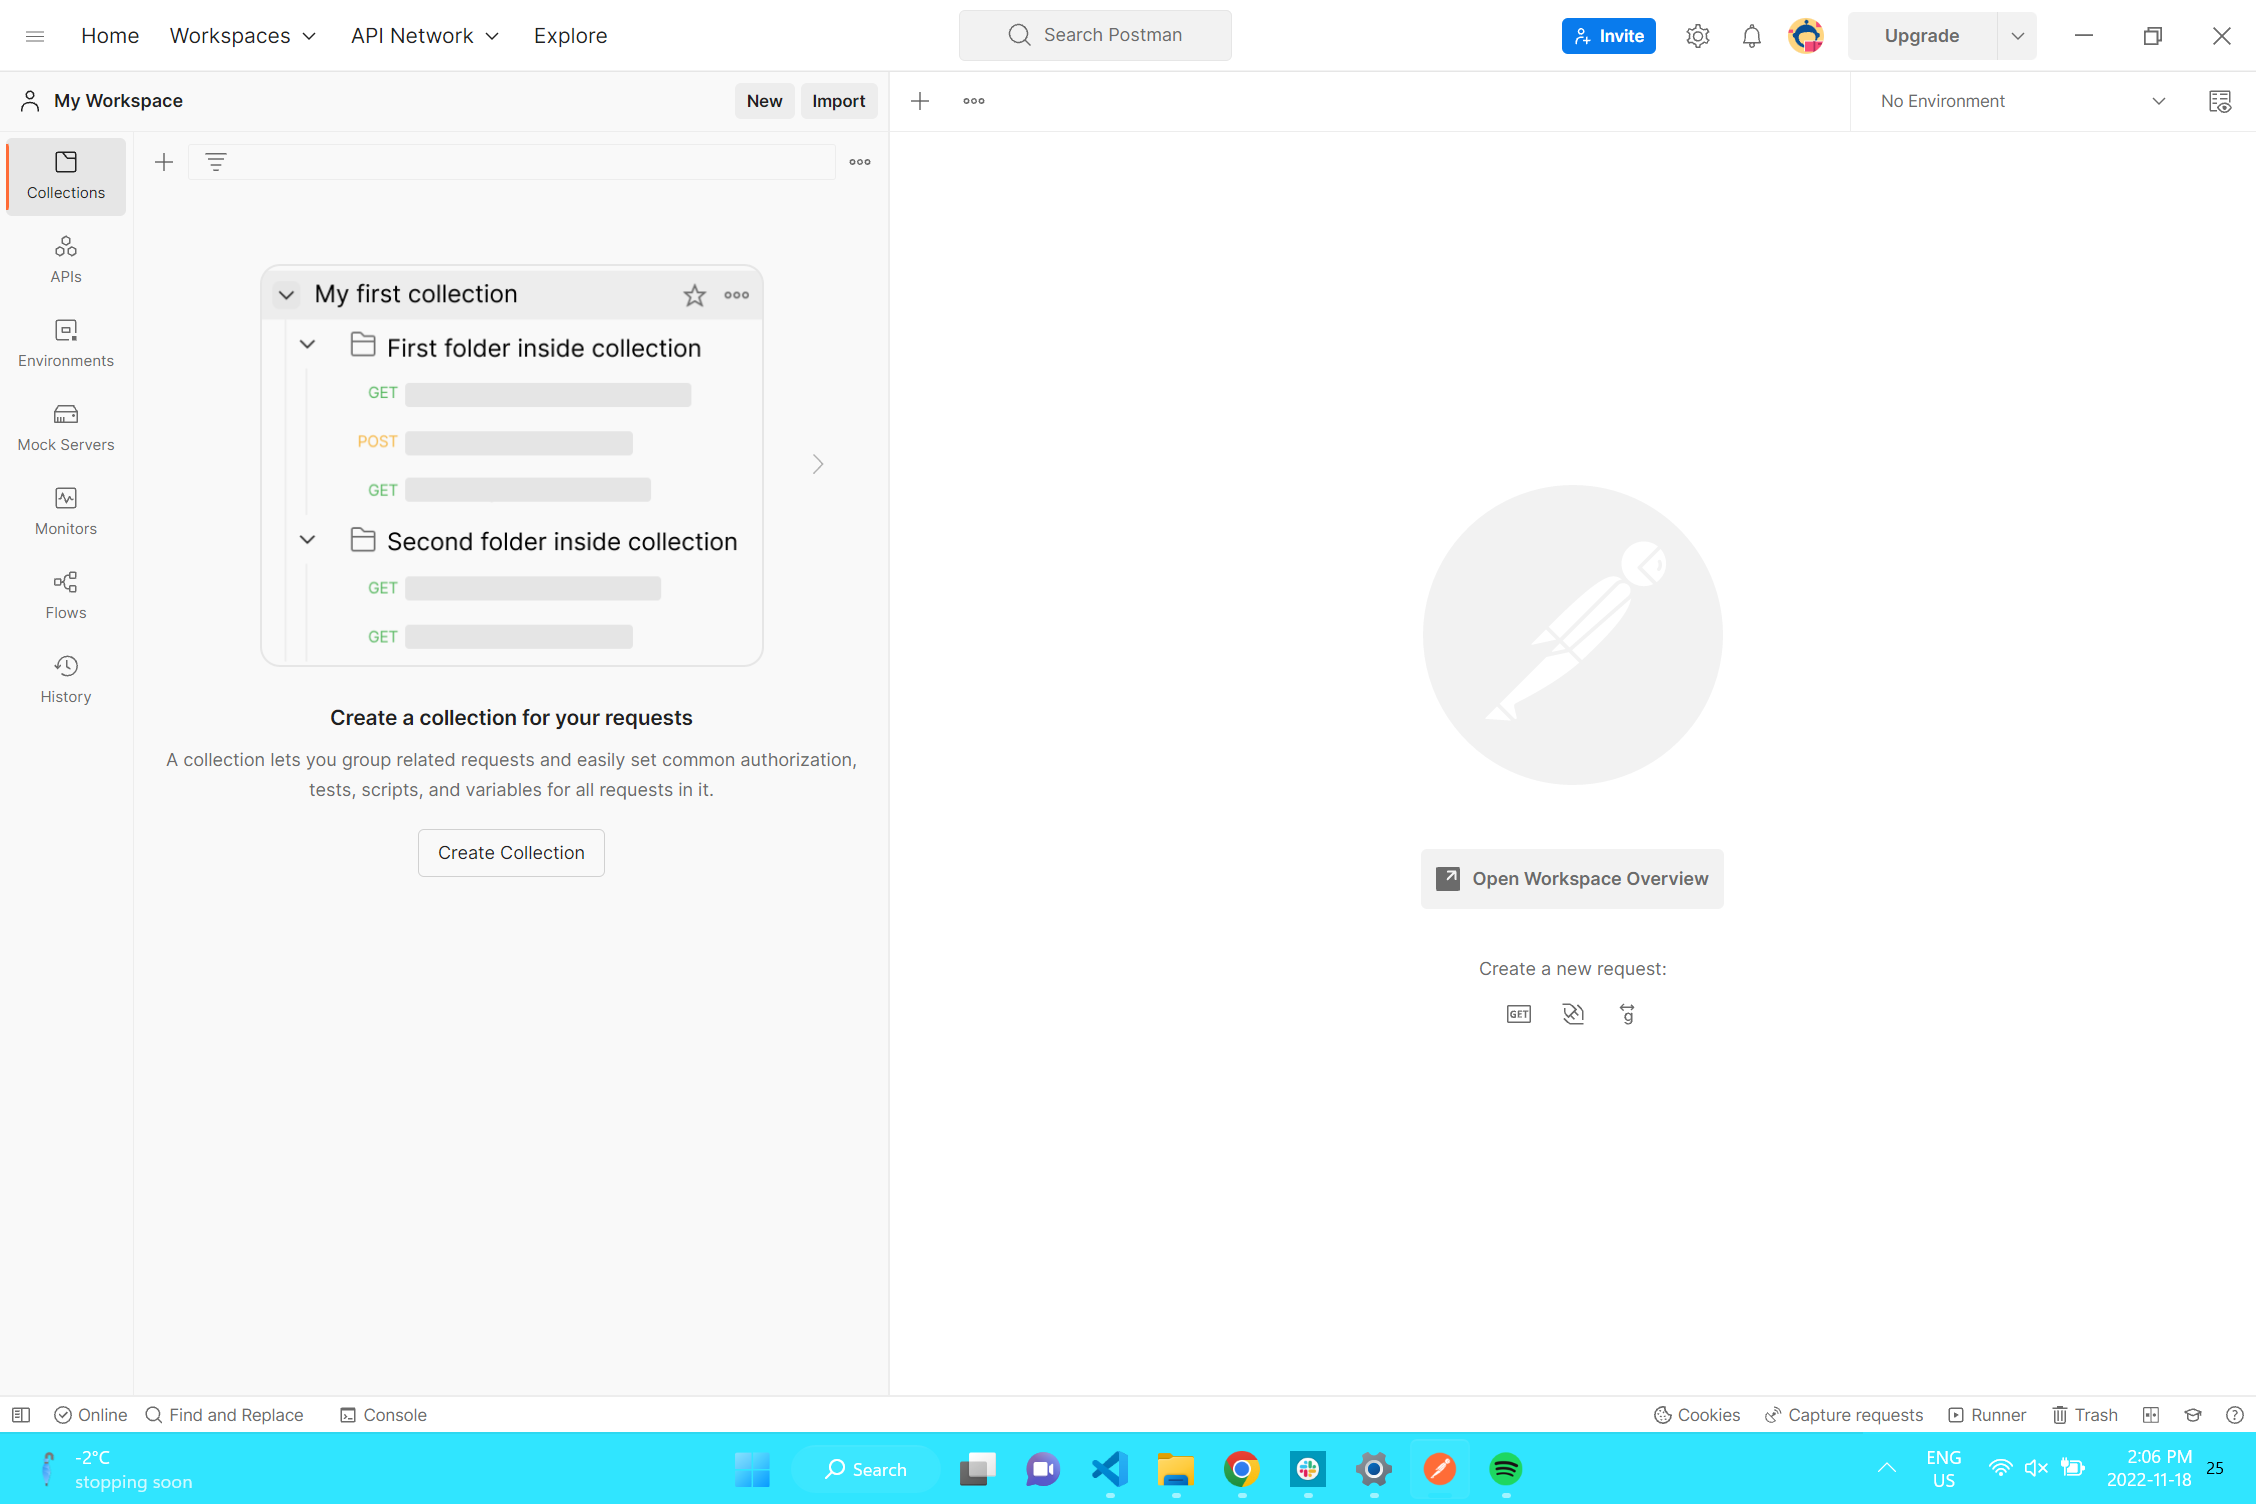This screenshot has height=1504, width=2256.
Task: Create a new HTTP GET request
Action: point(1517,1013)
